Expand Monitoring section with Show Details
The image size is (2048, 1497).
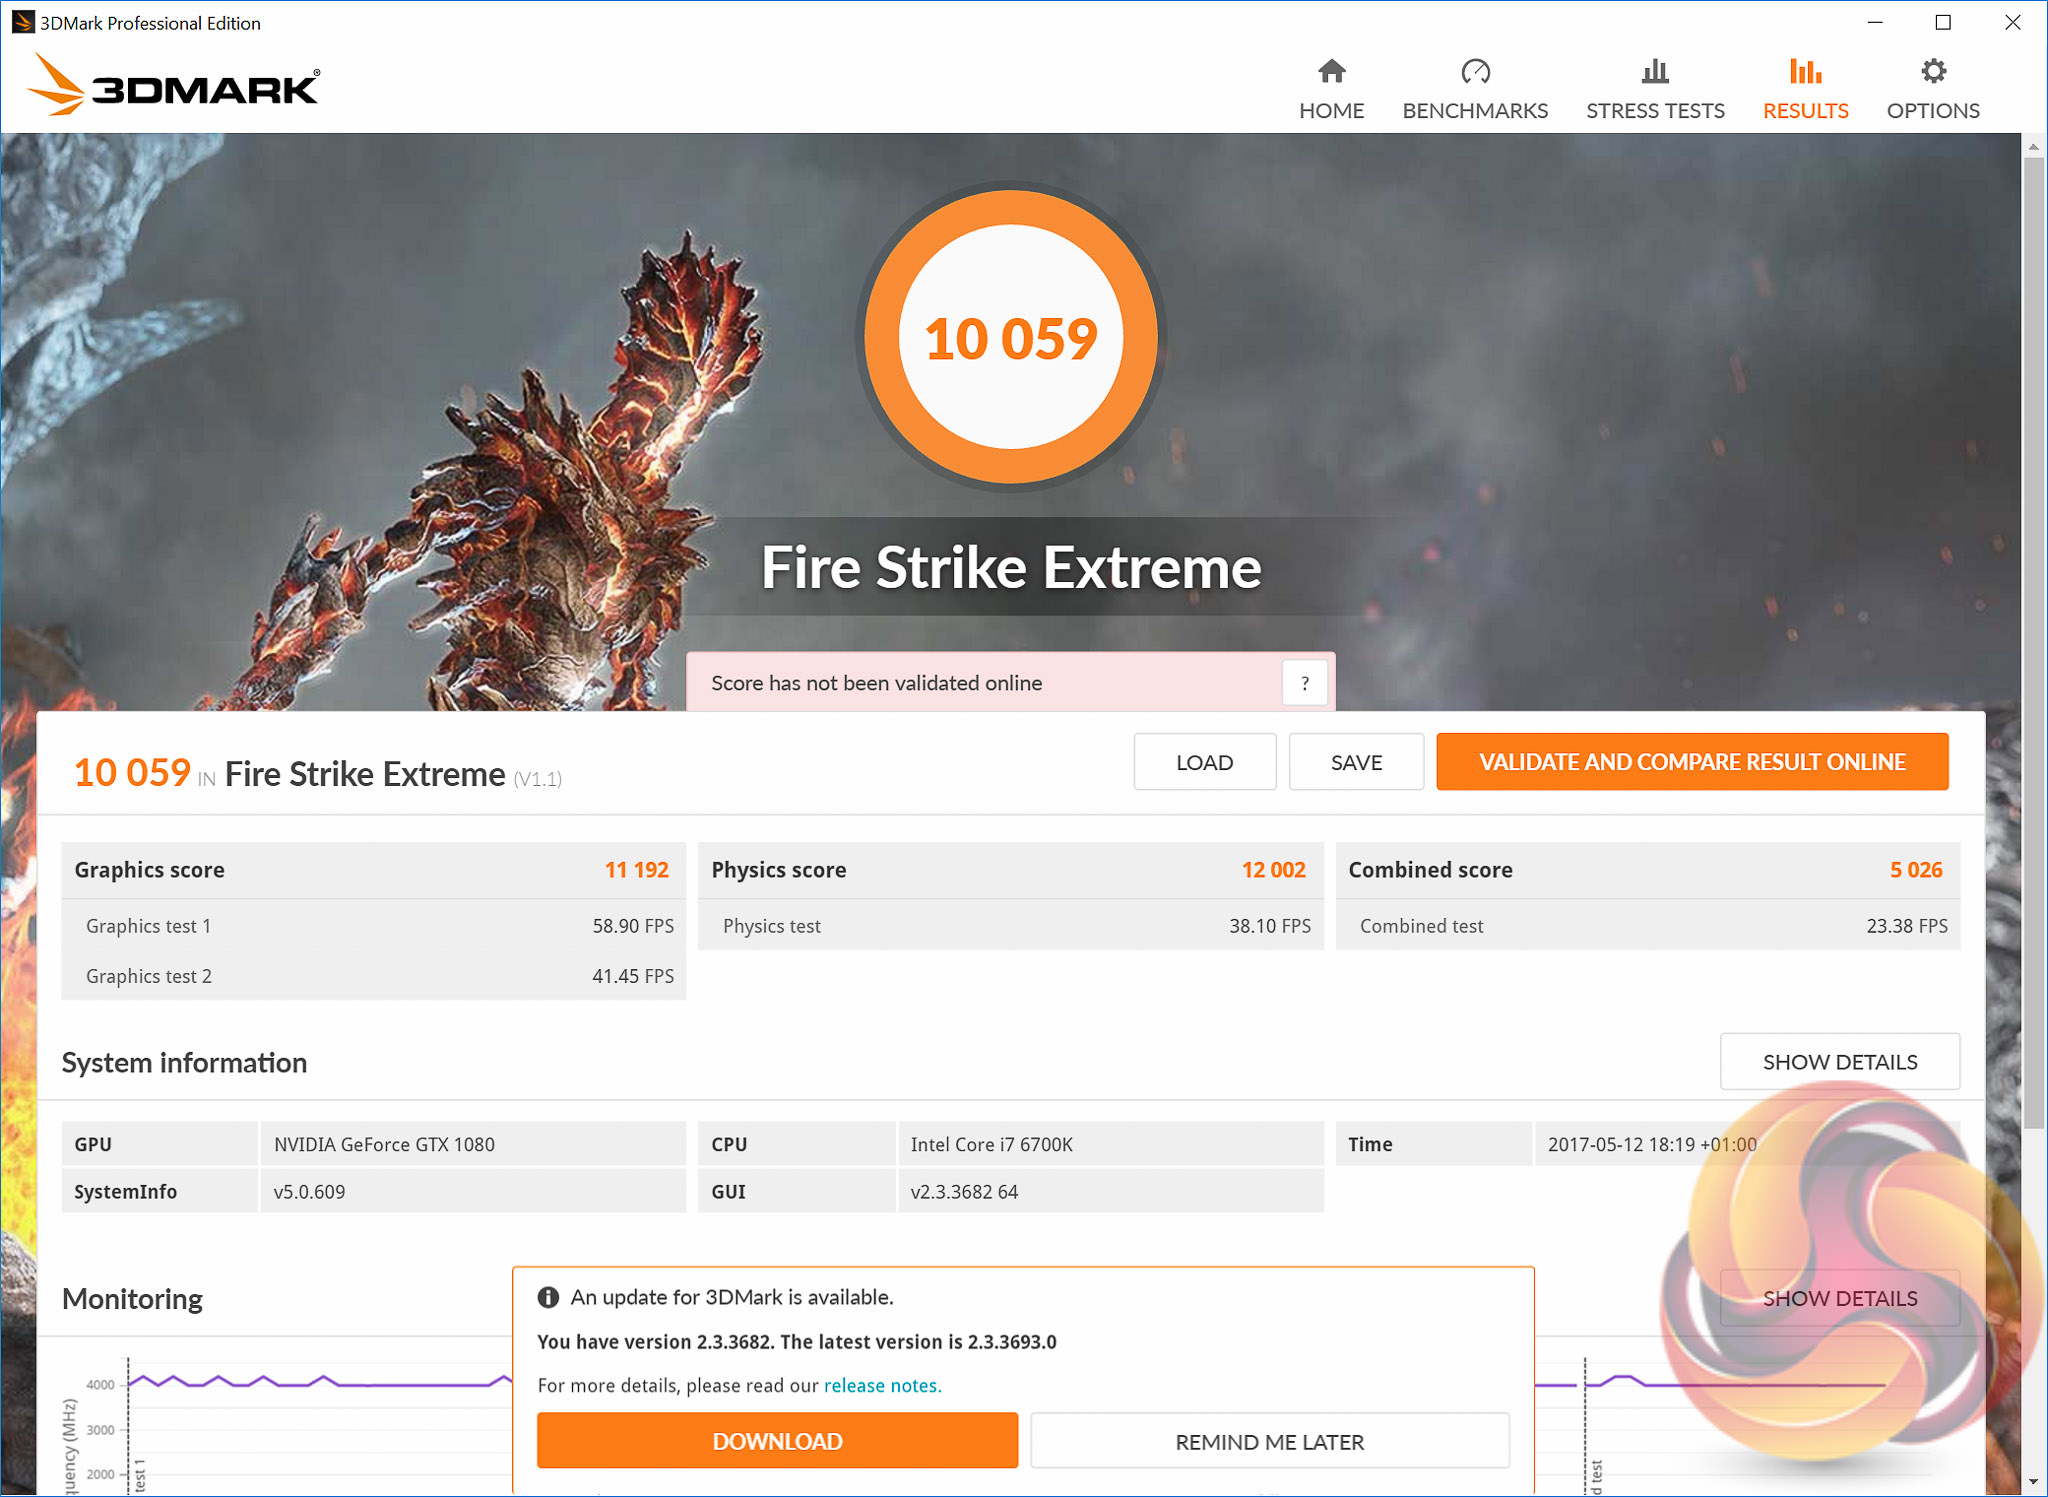(1839, 1298)
